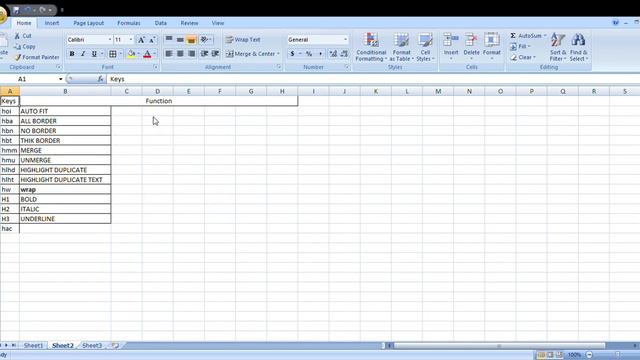640x360 pixels.
Task: Switch to the View tab
Action: [x=218, y=23]
